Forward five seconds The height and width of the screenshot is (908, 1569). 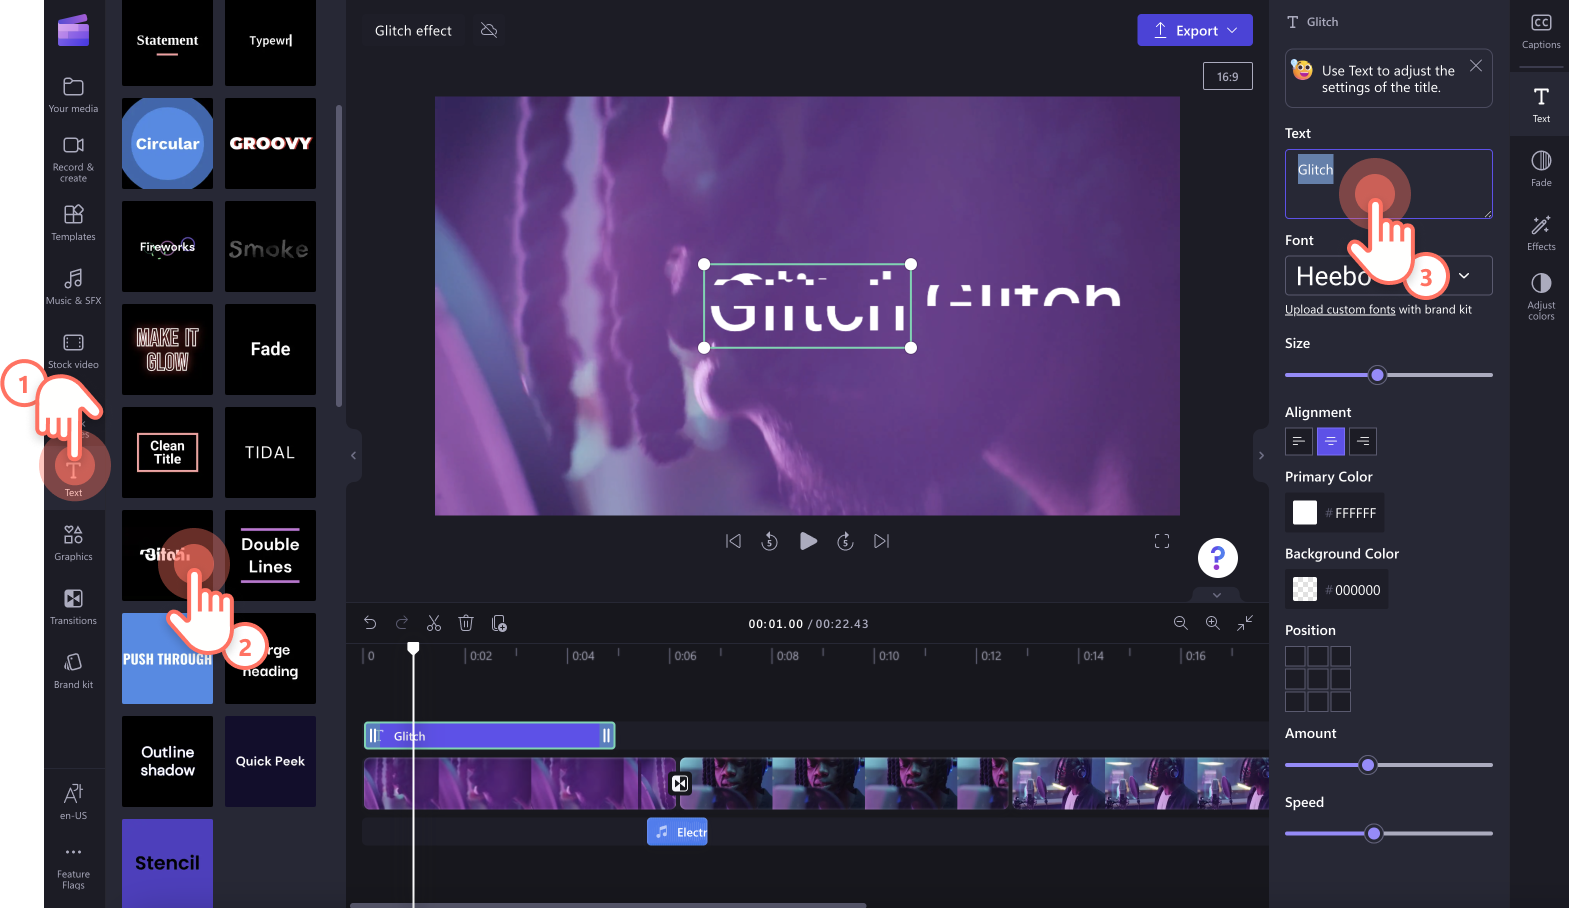point(845,541)
